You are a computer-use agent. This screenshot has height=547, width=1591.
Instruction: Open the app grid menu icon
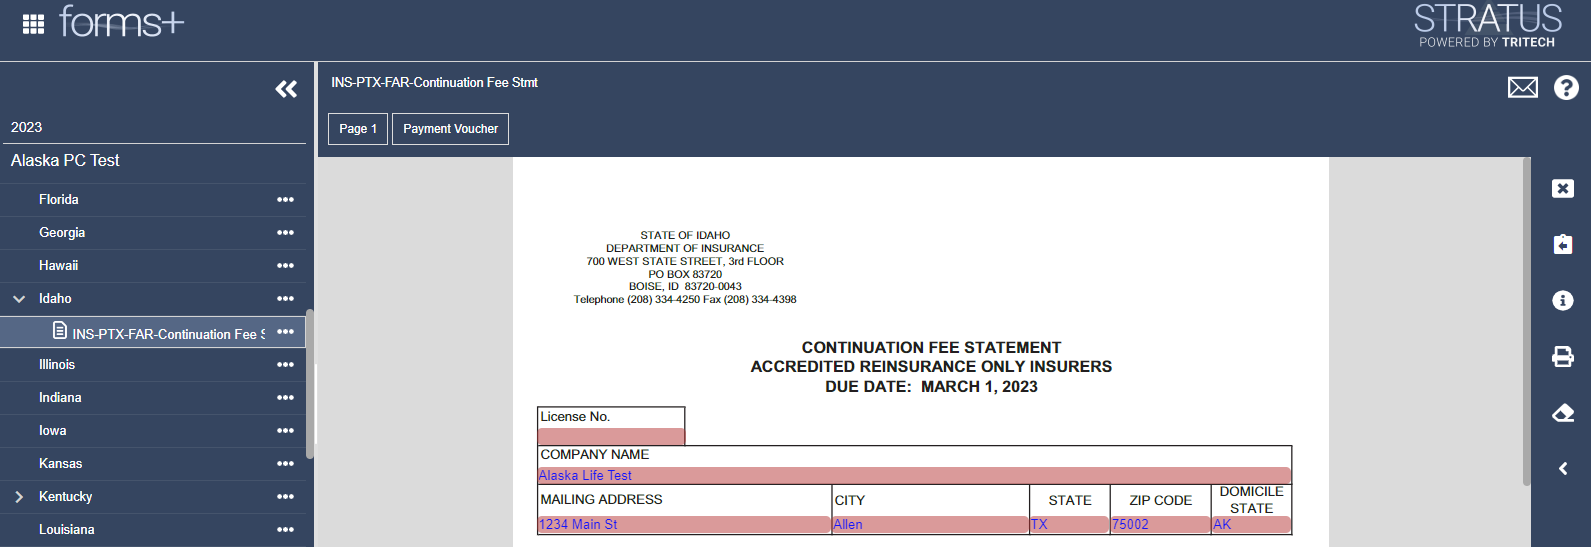(33, 24)
